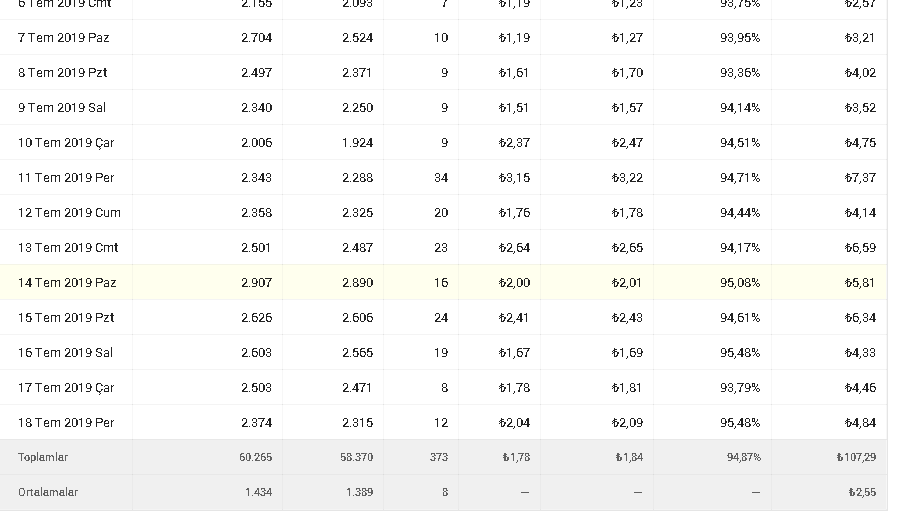
Task: Click the ₺2,55 average earnings value
Action: (x=862, y=493)
